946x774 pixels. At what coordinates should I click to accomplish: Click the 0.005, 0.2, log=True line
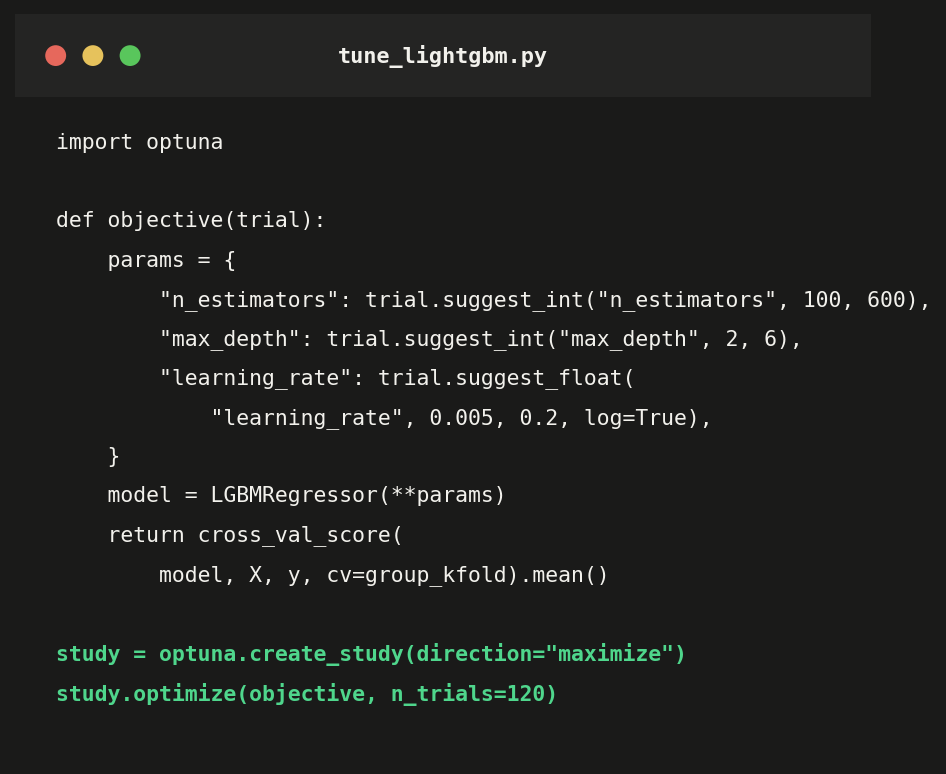[462, 418]
